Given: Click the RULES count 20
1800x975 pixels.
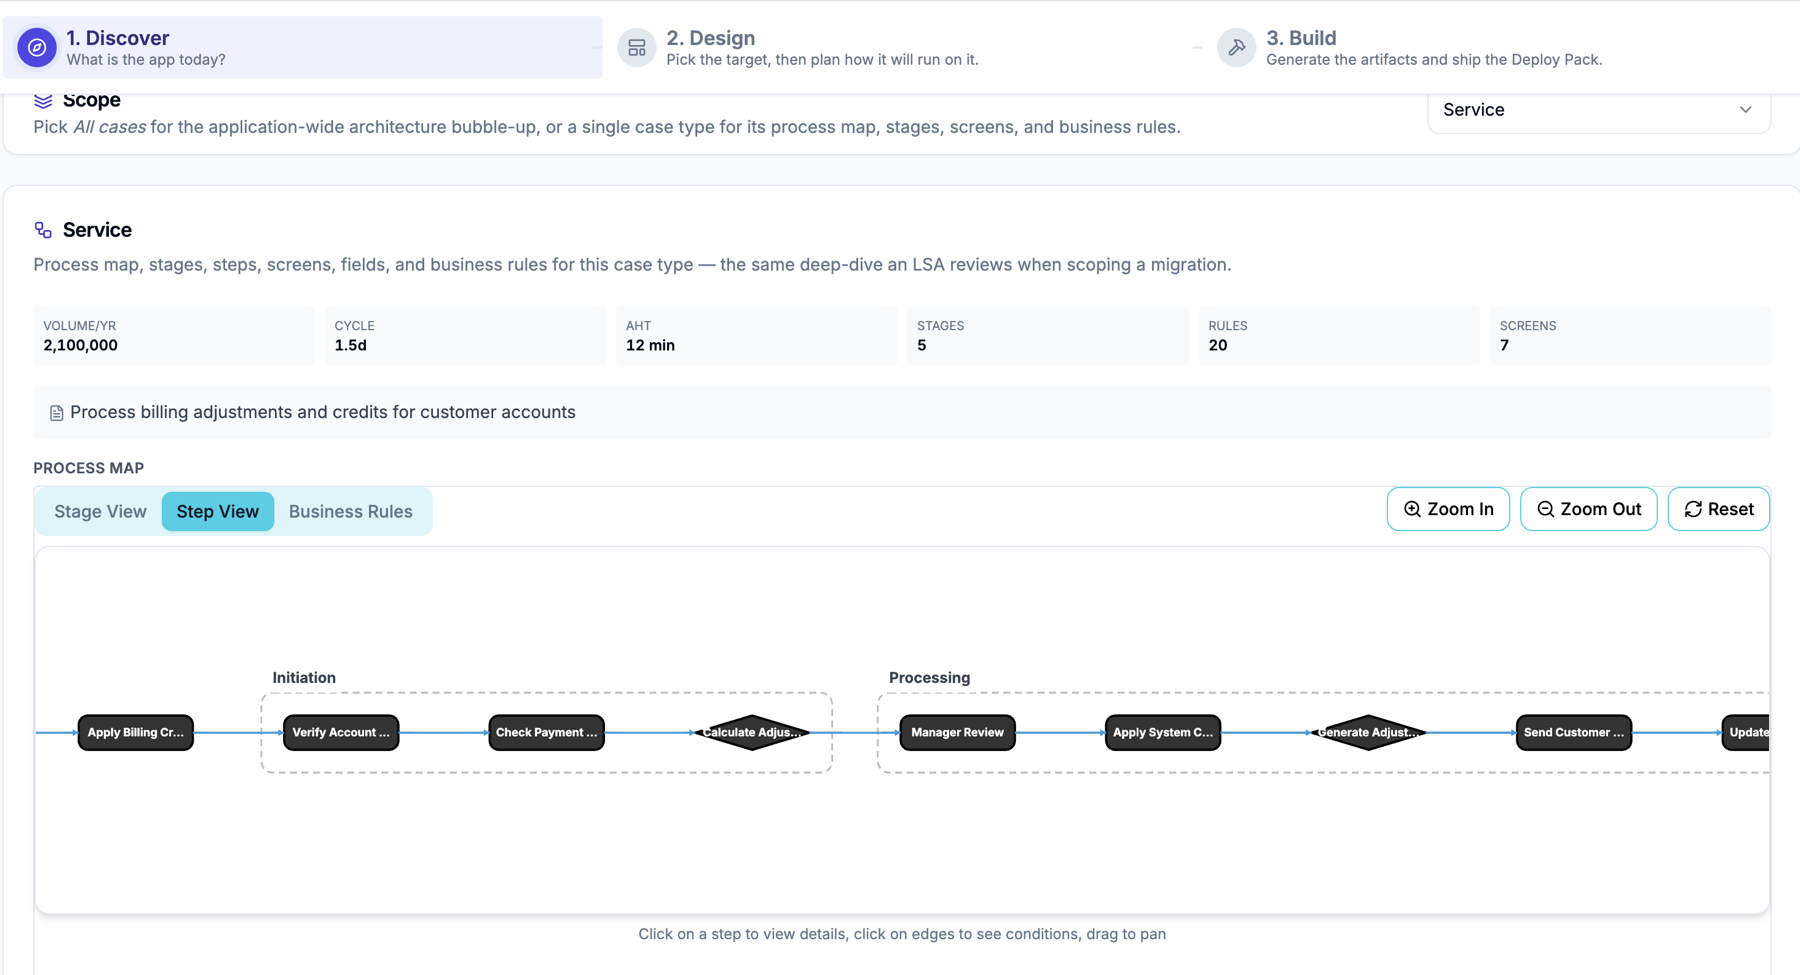Looking at the screenshot, I should pos(1217,345).
